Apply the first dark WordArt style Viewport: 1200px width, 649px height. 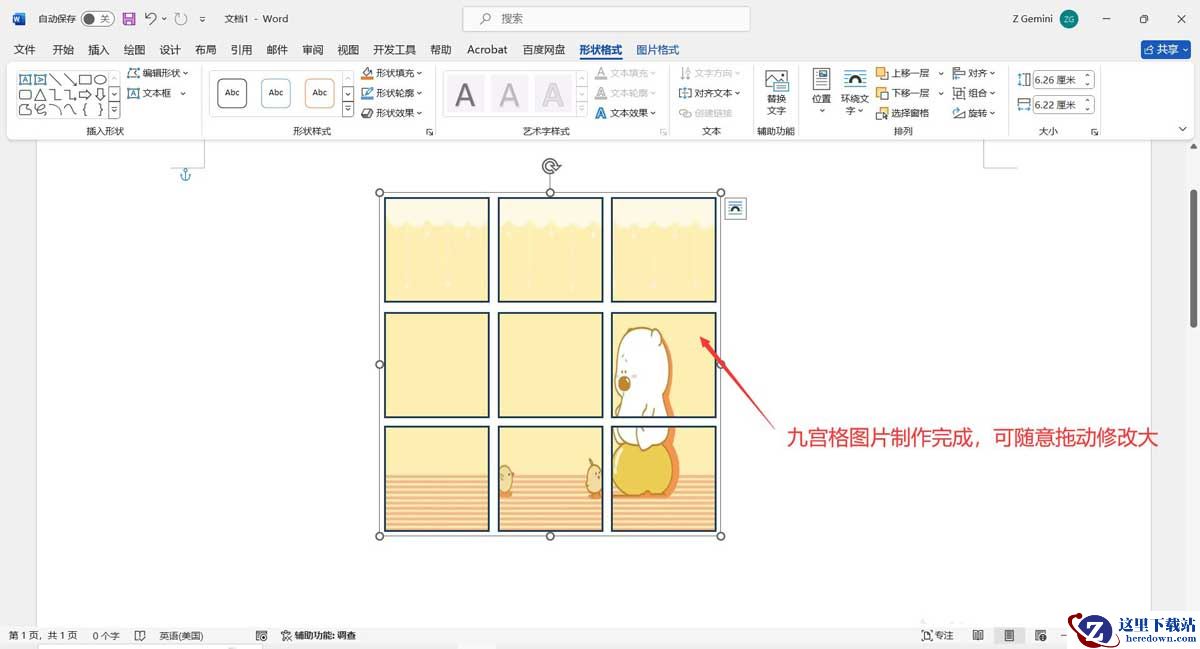pos(465,95)
